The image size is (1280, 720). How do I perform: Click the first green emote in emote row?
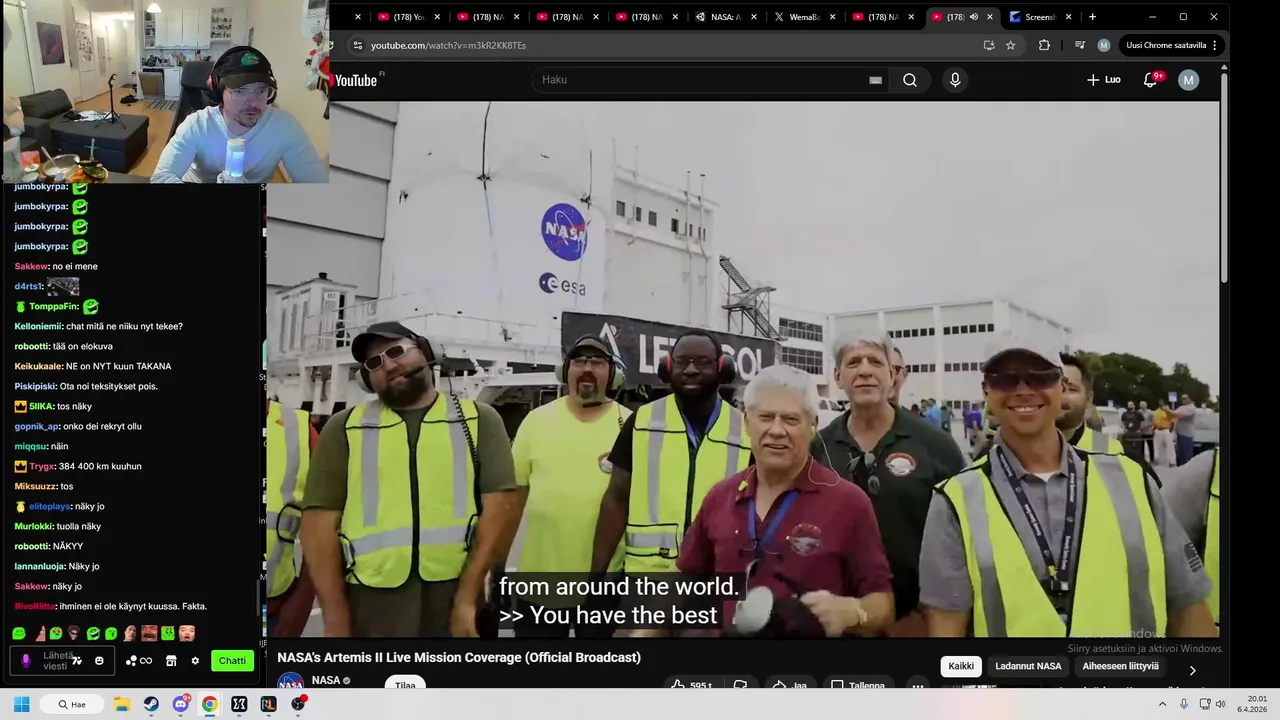coord(19,633)
